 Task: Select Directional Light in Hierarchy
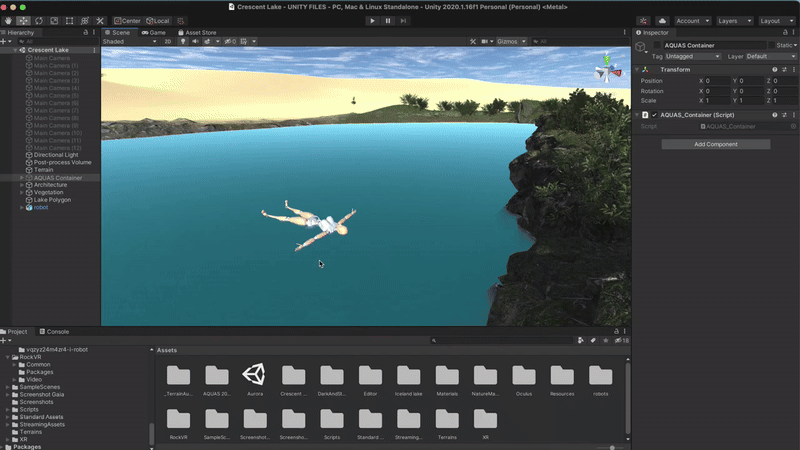56,155
